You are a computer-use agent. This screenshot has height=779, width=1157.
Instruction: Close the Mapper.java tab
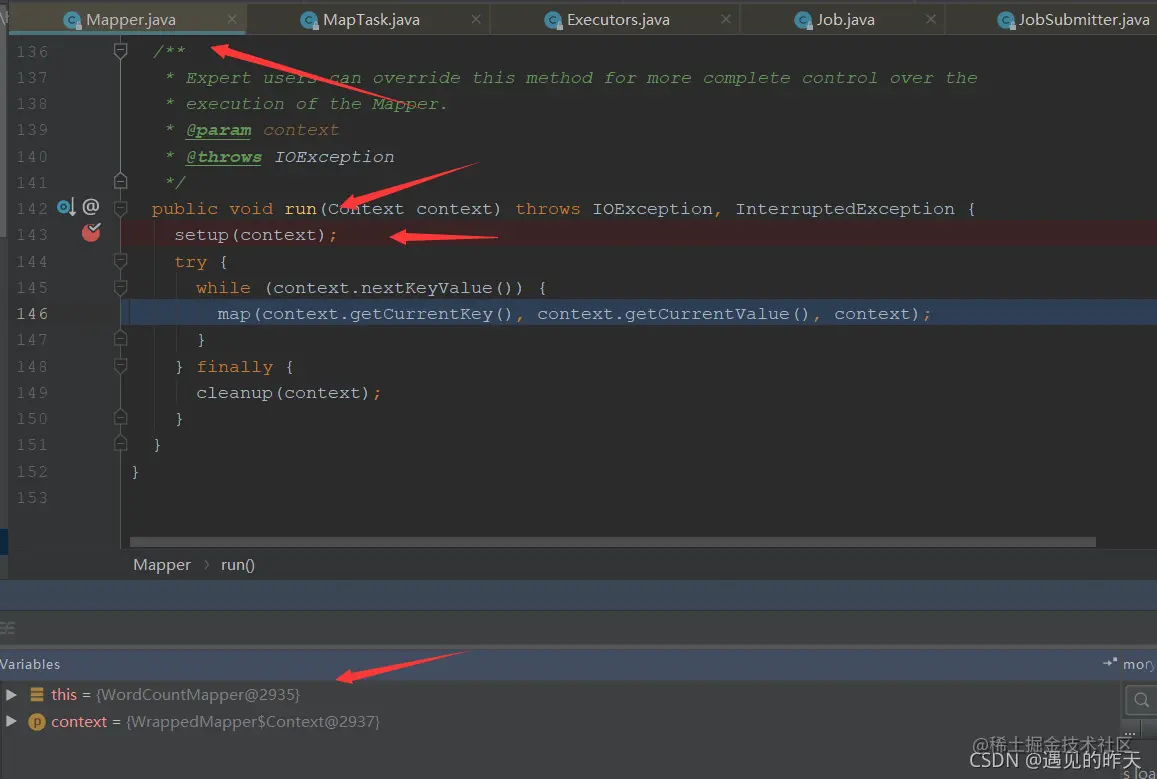click(x=232, y=19)
